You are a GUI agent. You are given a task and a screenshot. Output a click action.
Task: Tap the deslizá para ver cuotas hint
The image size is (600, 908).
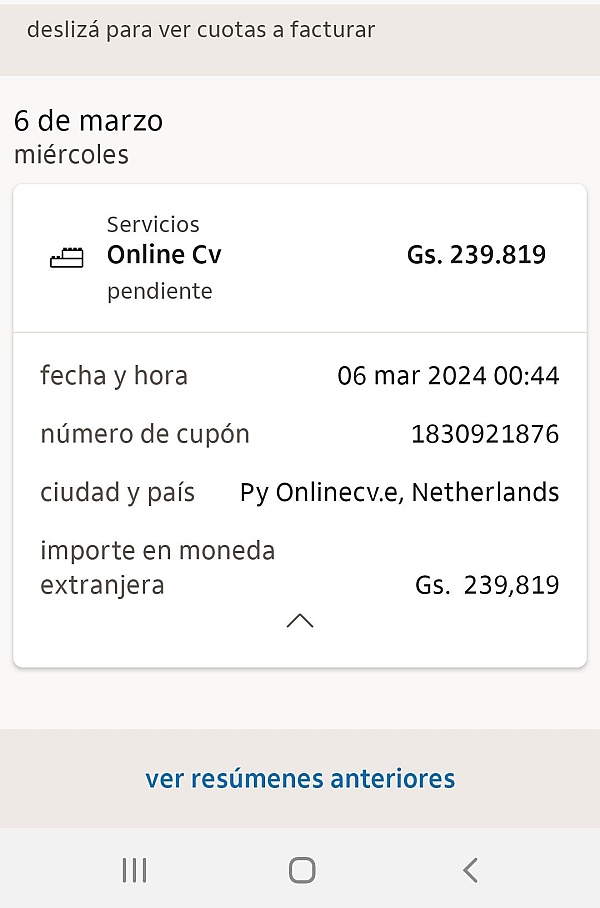tap(201, 29)
